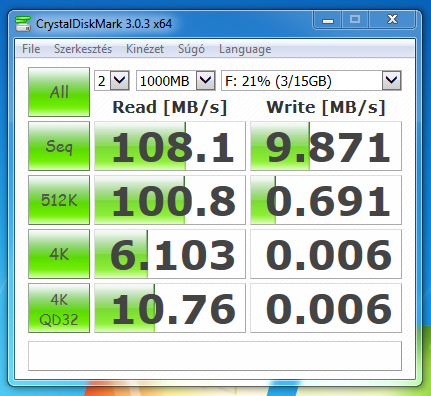Click the Read [MB/s] column header
This screenshot has width=431, height=396.
[170, 107]
